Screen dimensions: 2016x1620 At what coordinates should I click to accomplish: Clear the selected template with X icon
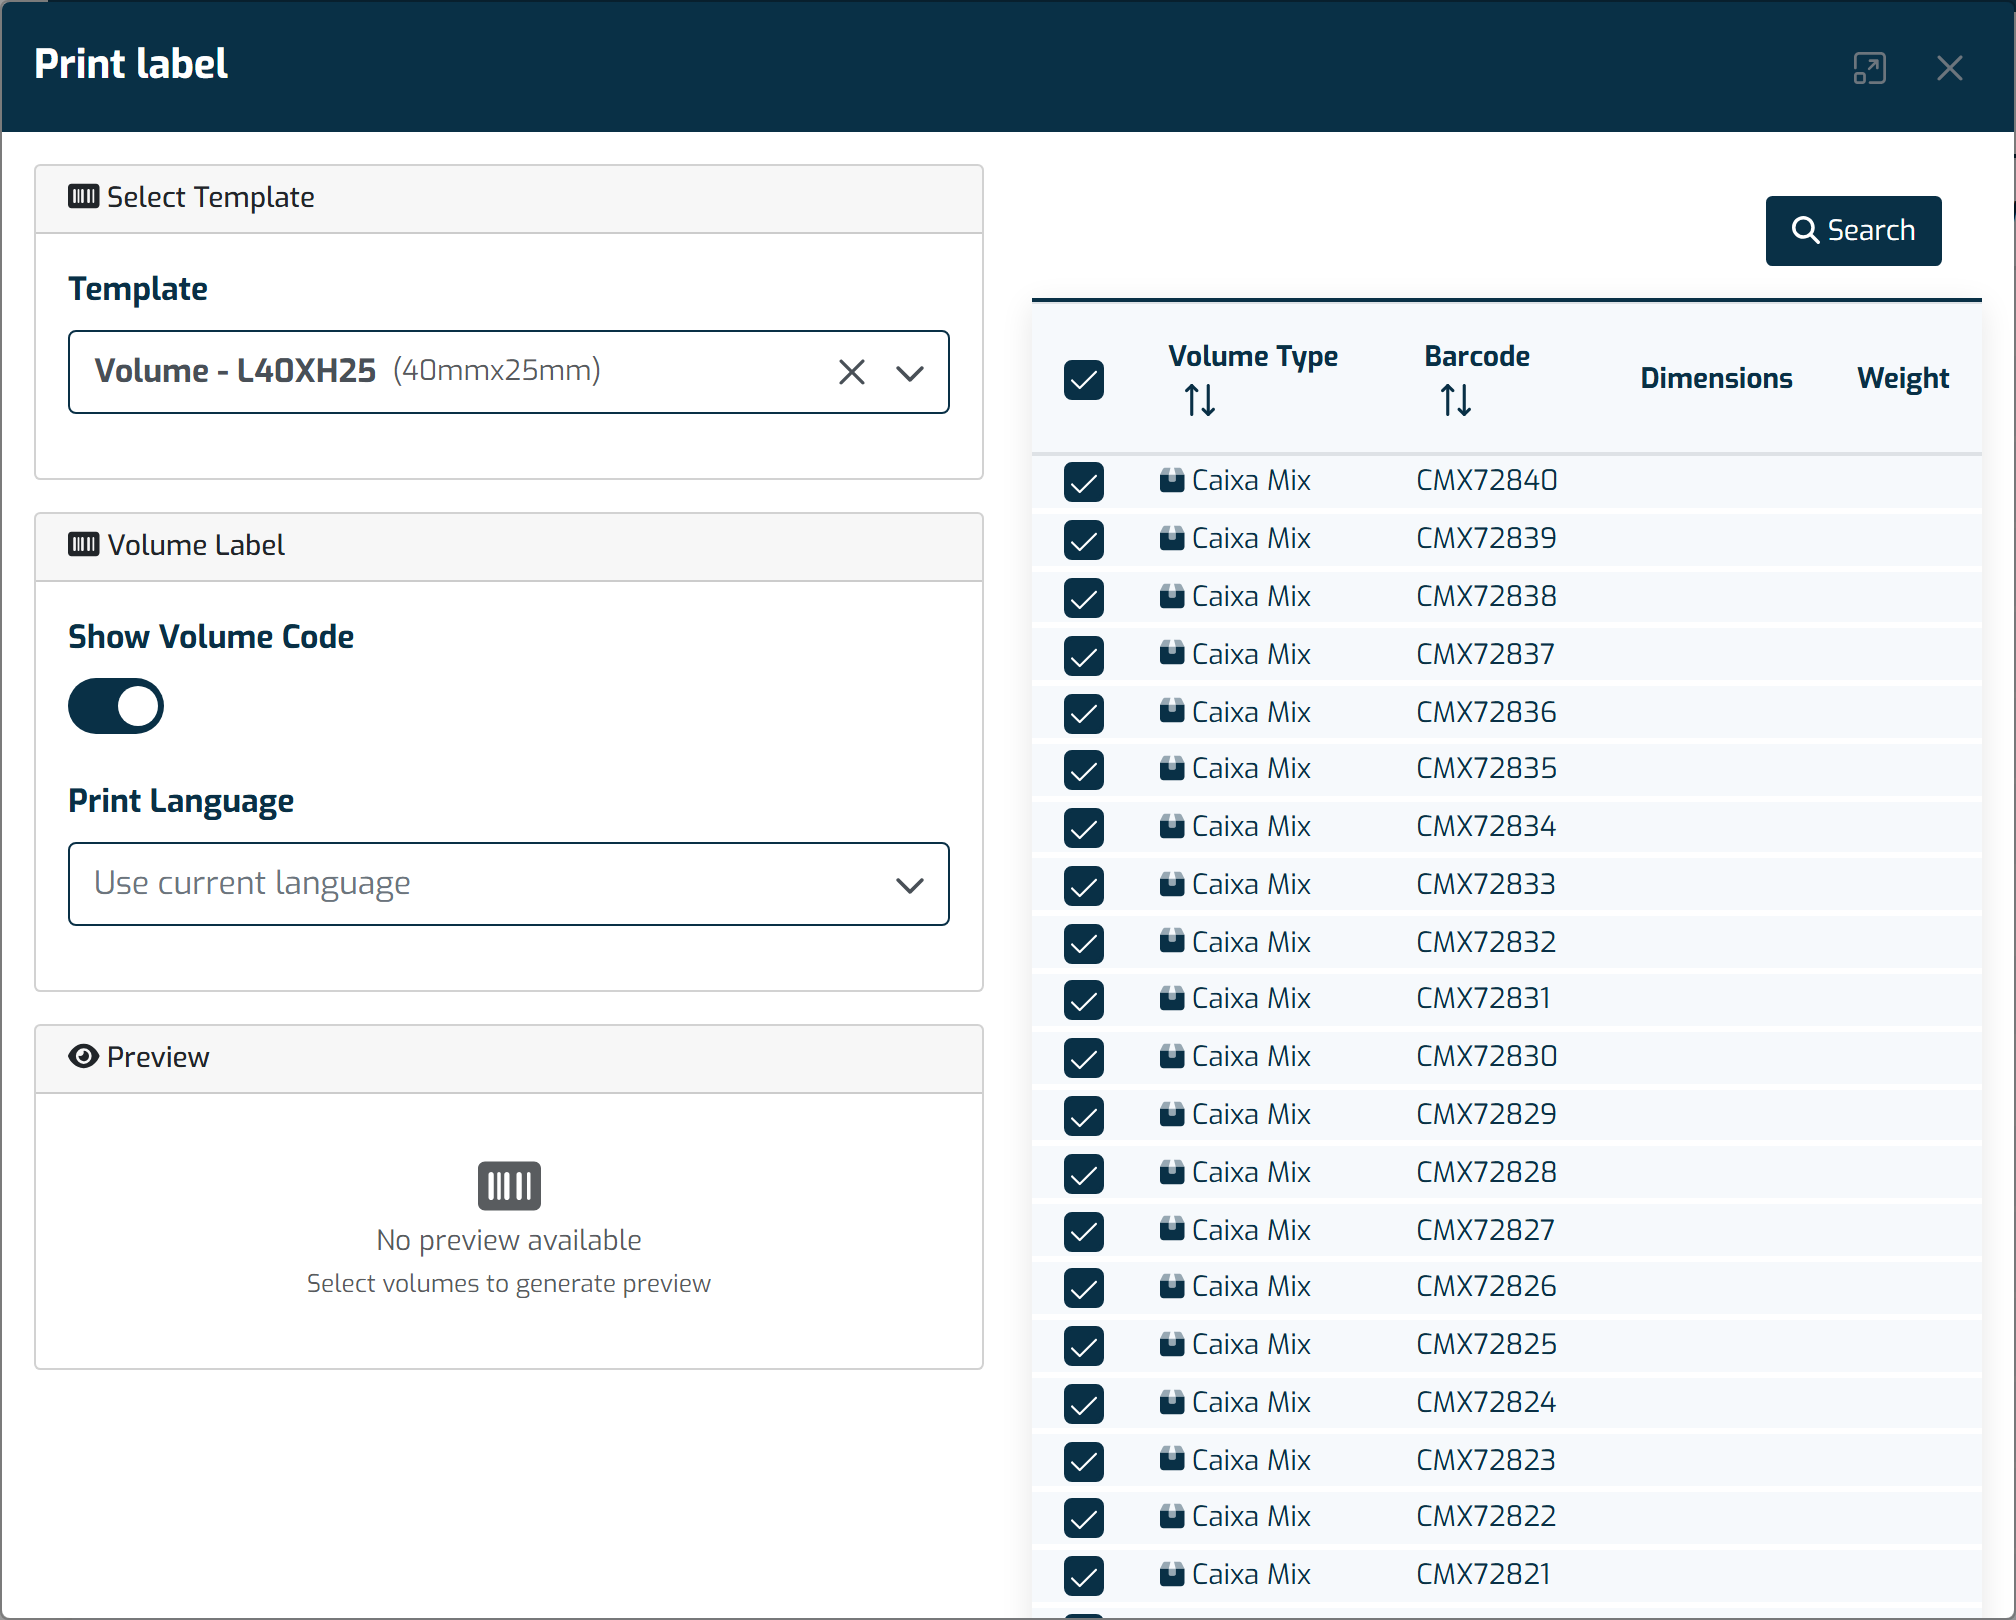pos(851,372)
